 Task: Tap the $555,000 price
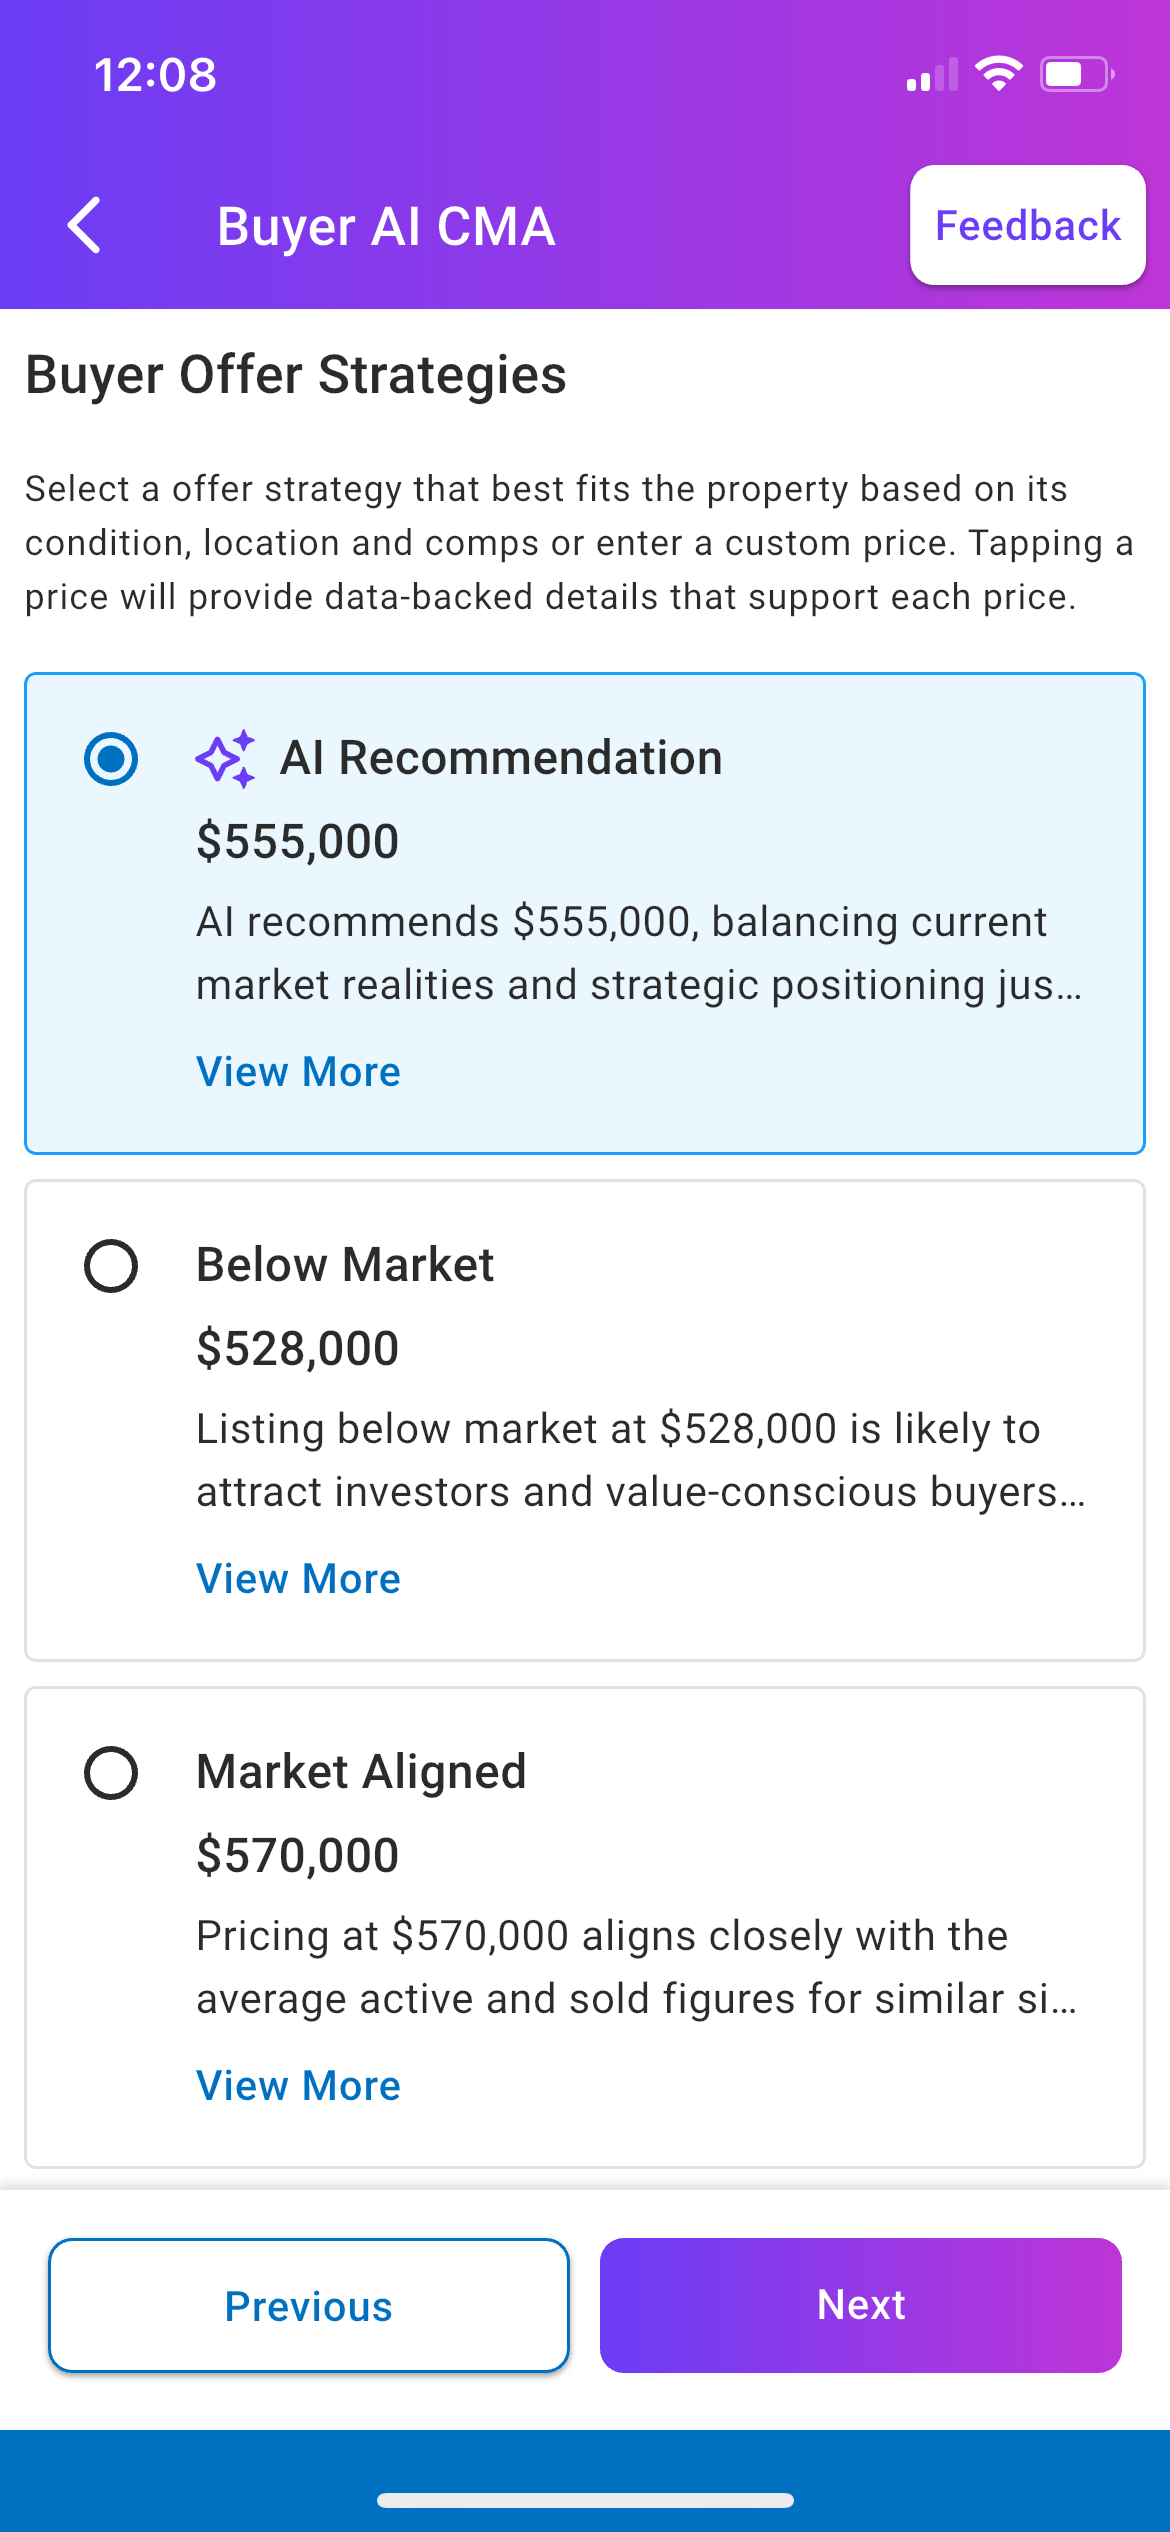[x=298, y=841]
